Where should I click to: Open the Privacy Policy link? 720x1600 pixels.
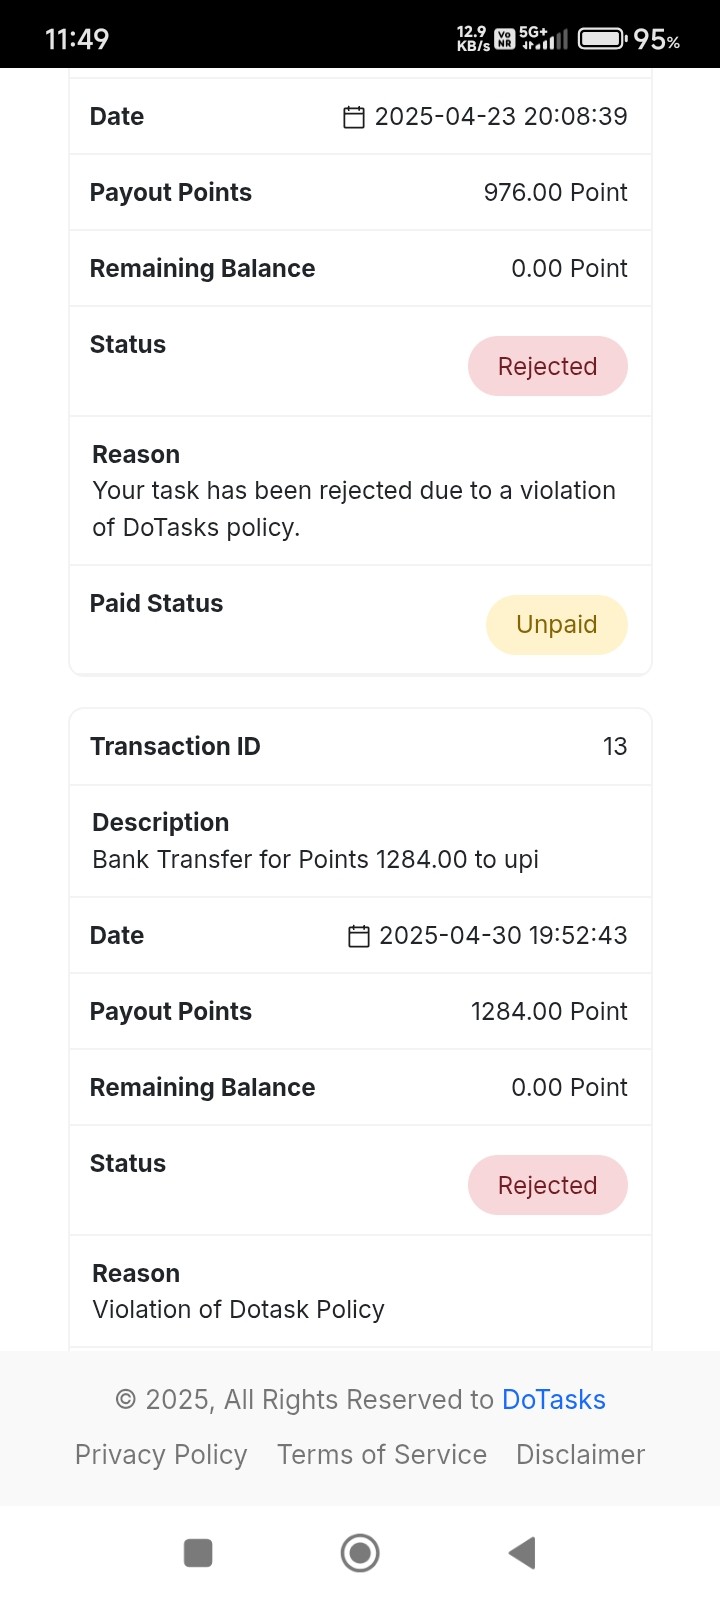click(161, 1454)
